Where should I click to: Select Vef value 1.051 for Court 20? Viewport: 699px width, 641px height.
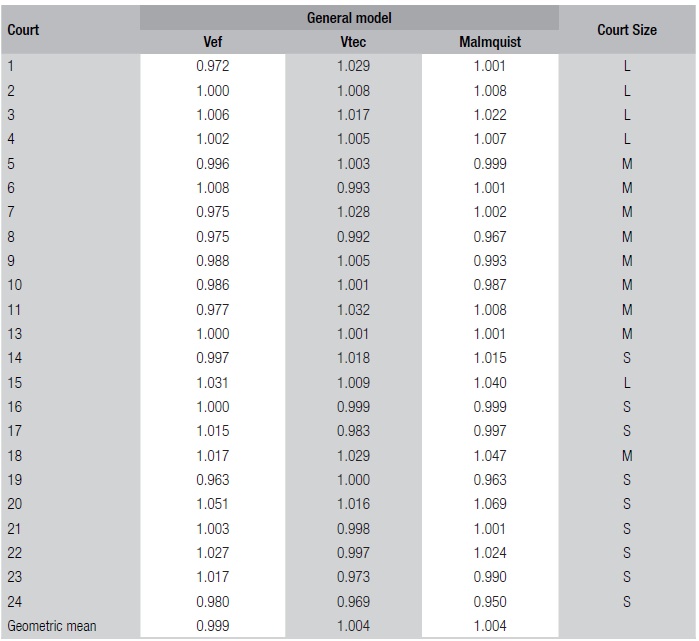pos(213,504)
